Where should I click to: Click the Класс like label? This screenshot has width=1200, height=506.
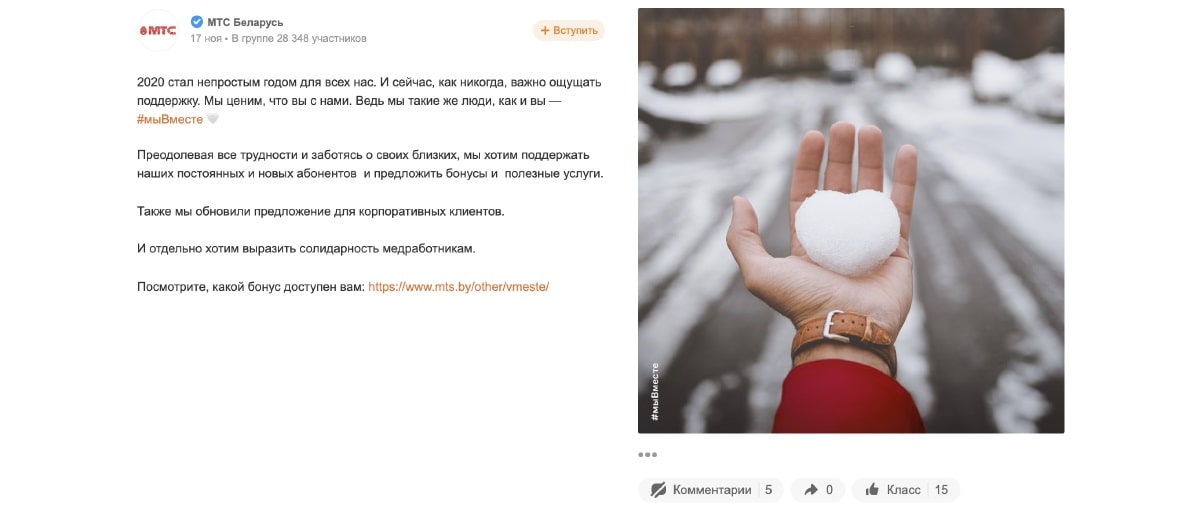[904, 490]
